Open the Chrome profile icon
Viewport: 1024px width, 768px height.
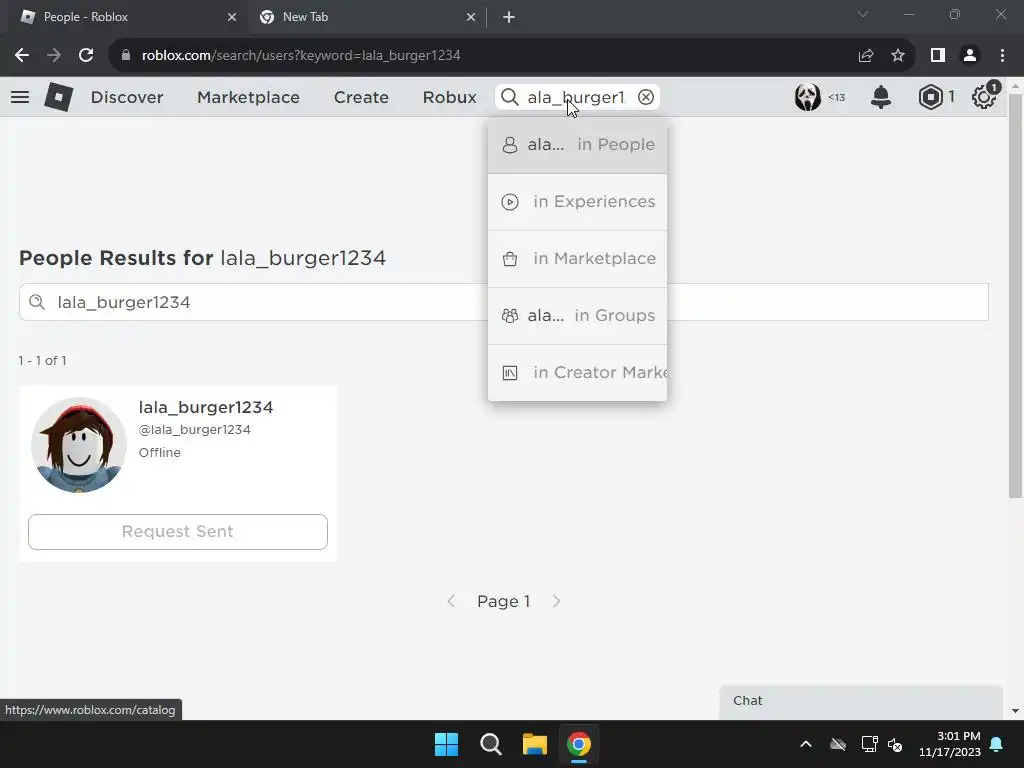[970, 56]
